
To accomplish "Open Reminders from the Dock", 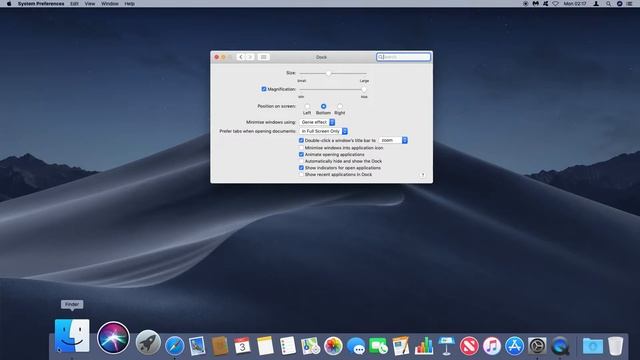I will point(288,346).
